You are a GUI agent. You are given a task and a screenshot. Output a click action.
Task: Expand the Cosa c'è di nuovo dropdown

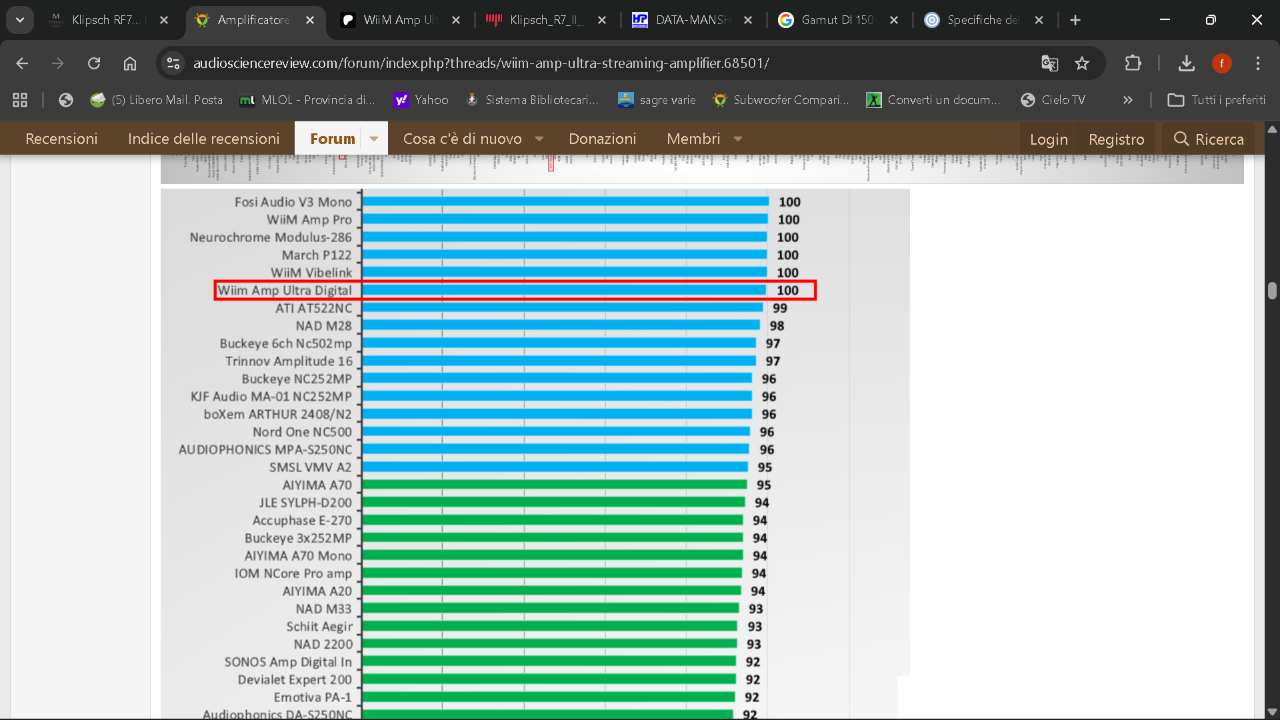point(539,139)
